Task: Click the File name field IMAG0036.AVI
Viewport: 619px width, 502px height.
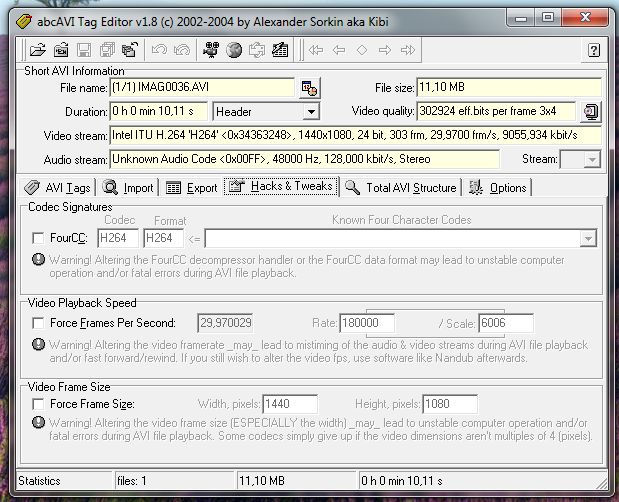Action: tap(202, 88)
